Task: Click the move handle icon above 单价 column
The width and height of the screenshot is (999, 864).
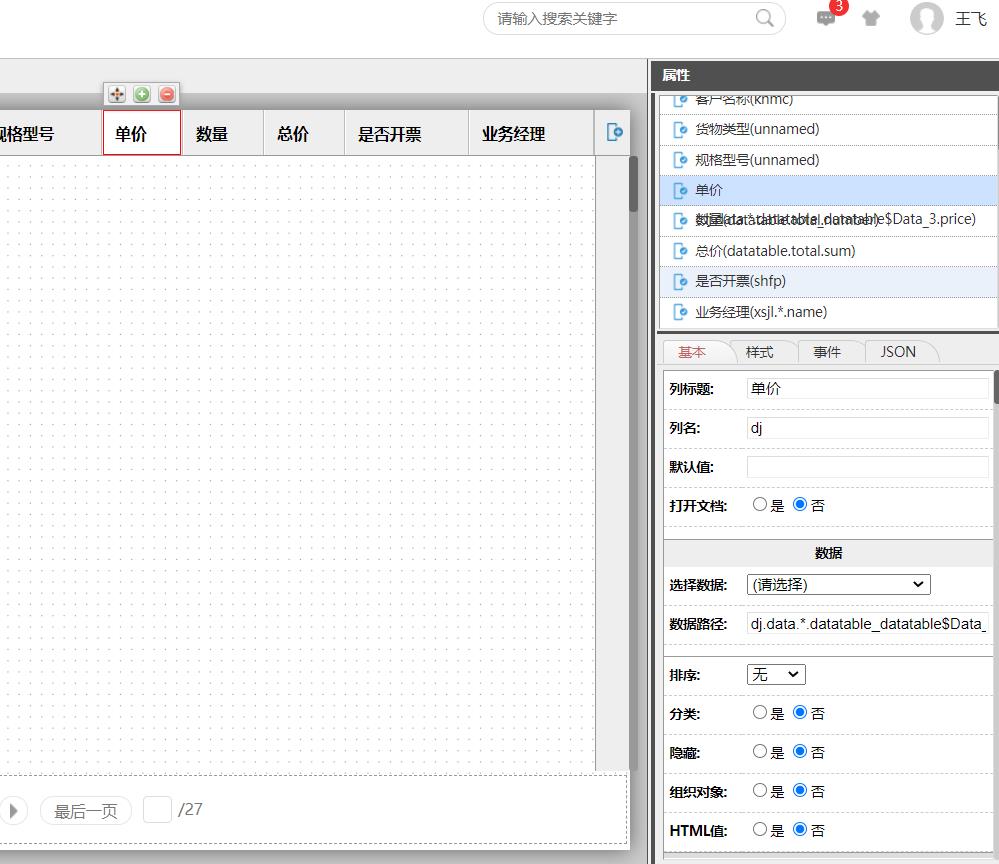Action: (x=117, y=94)
